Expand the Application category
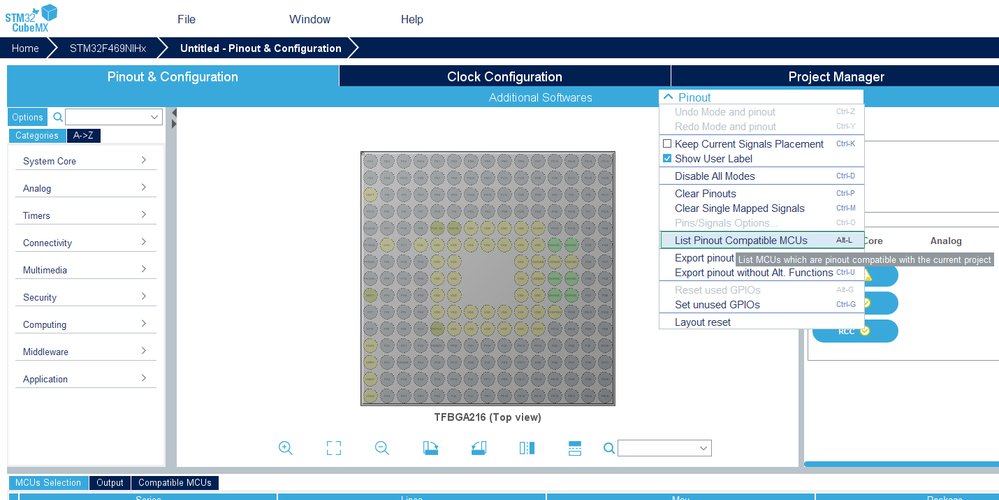999x500 pixels. point(85,378)
